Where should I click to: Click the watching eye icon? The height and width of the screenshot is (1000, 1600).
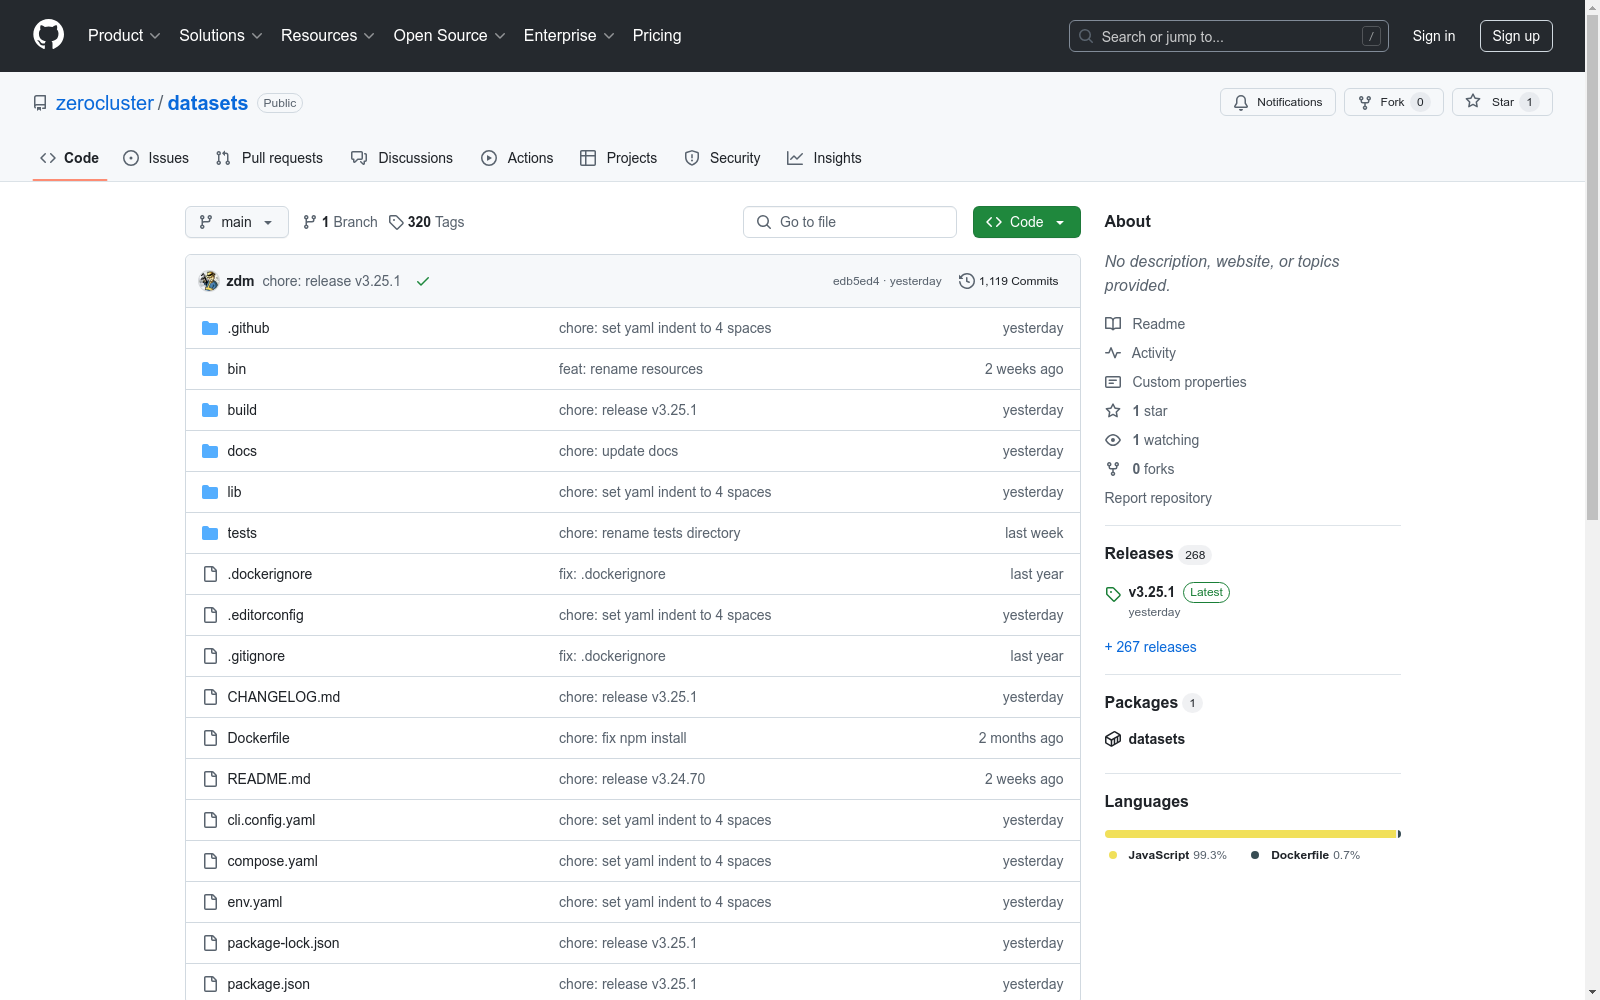tap(1113, 440)
